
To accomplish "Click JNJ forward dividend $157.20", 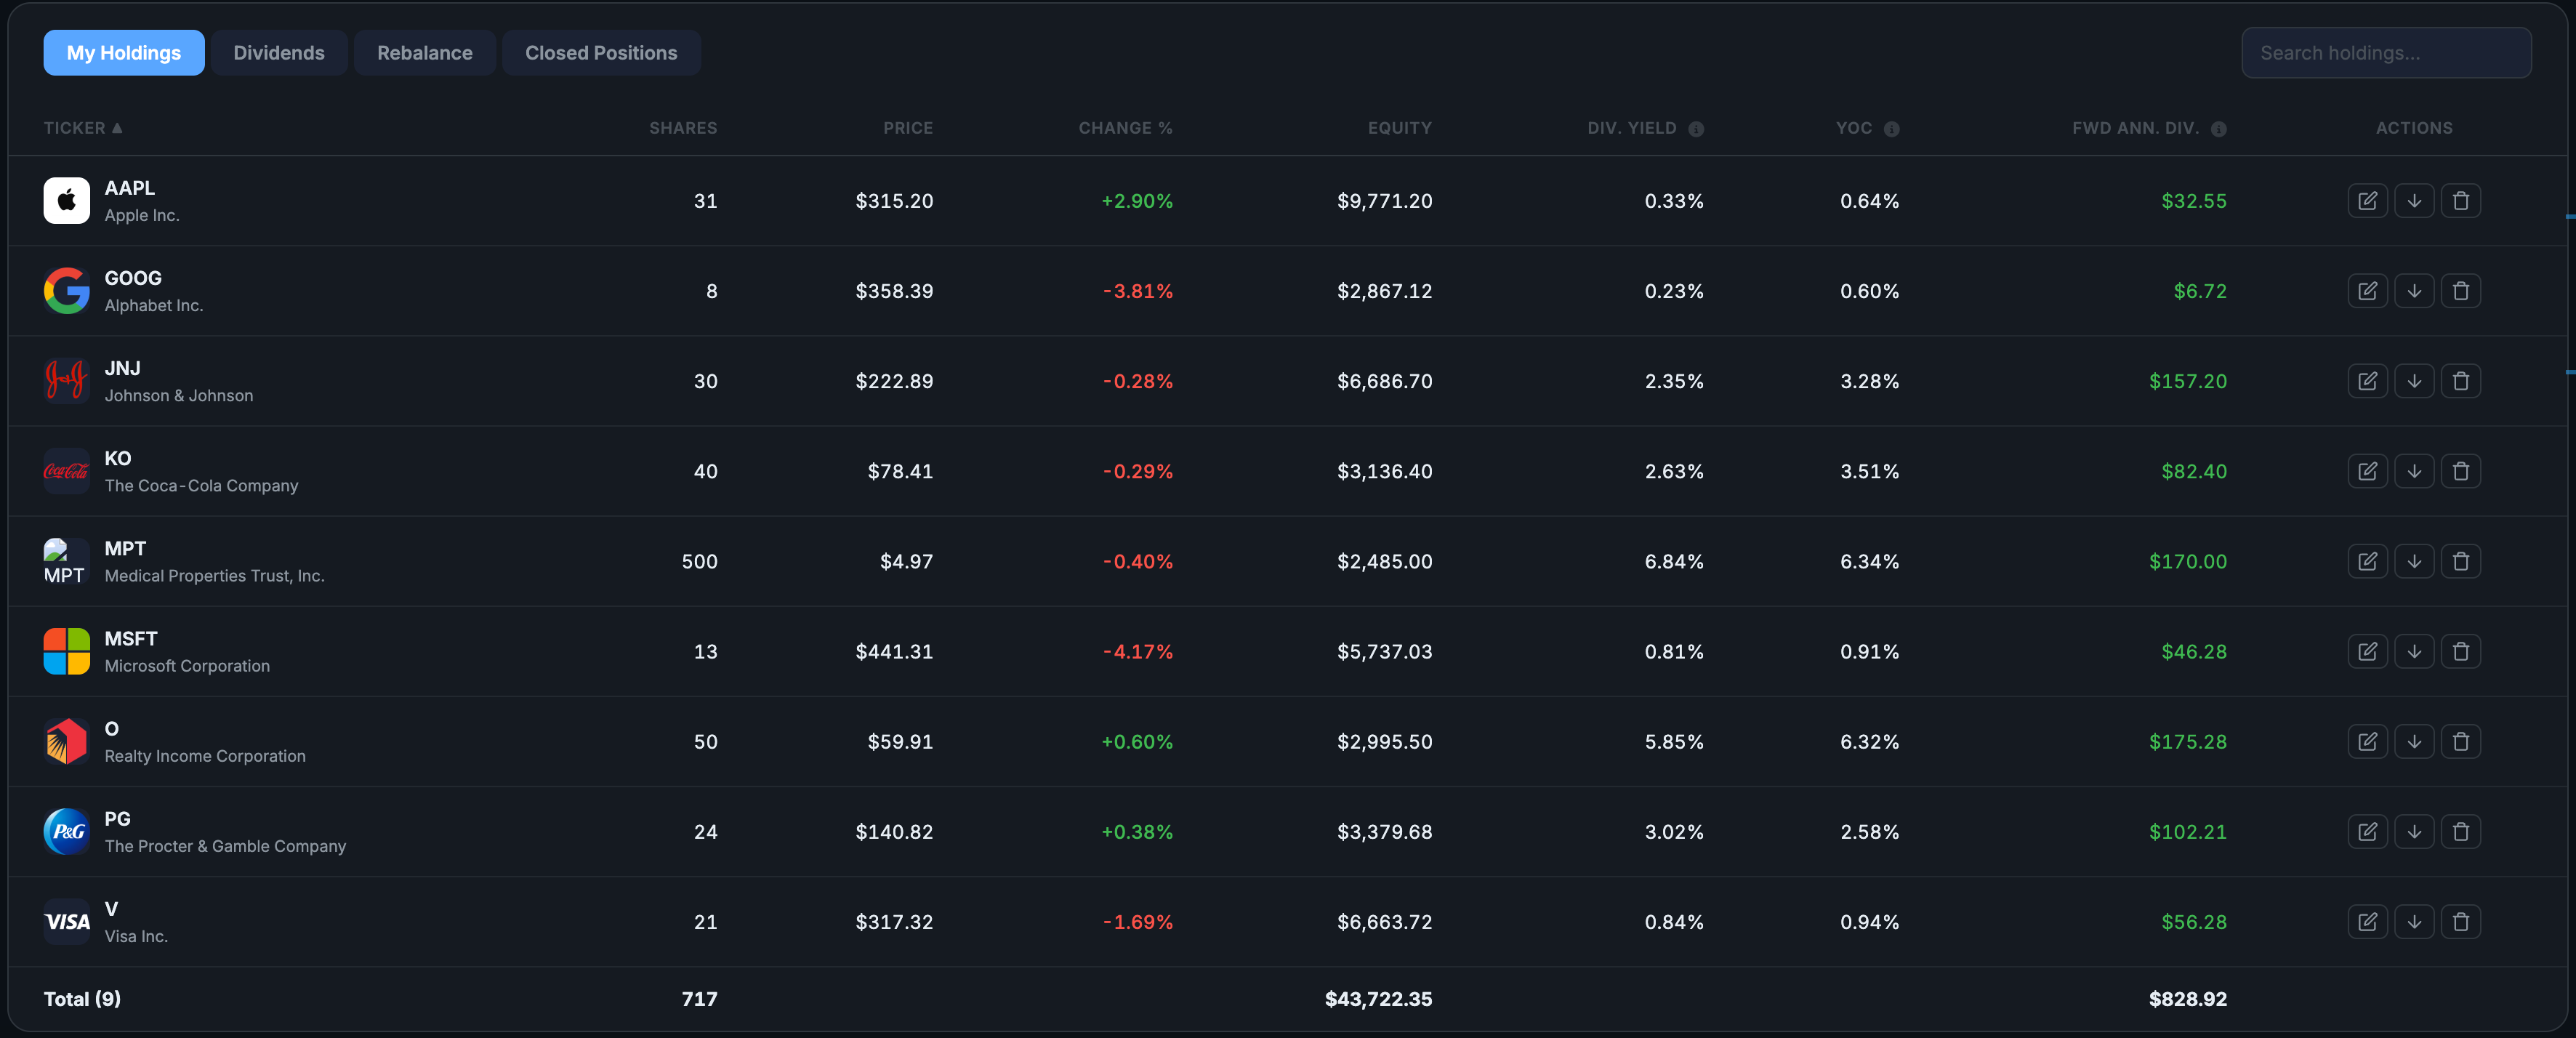I will coord(2188,381).
